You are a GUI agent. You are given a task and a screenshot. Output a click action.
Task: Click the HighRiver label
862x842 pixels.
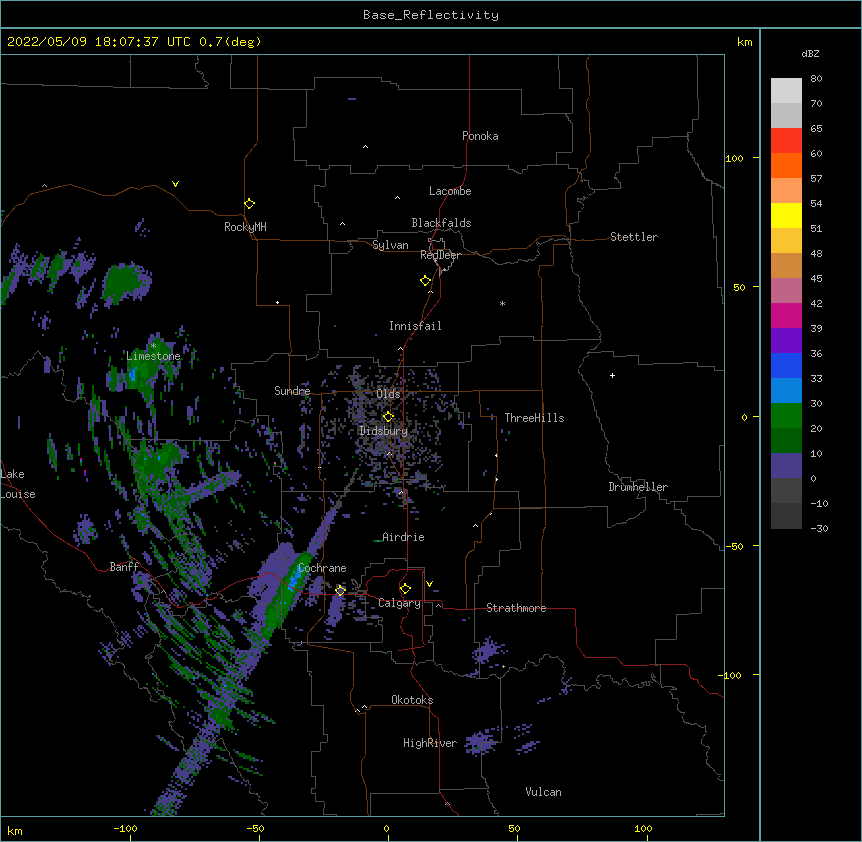(430, 743)
